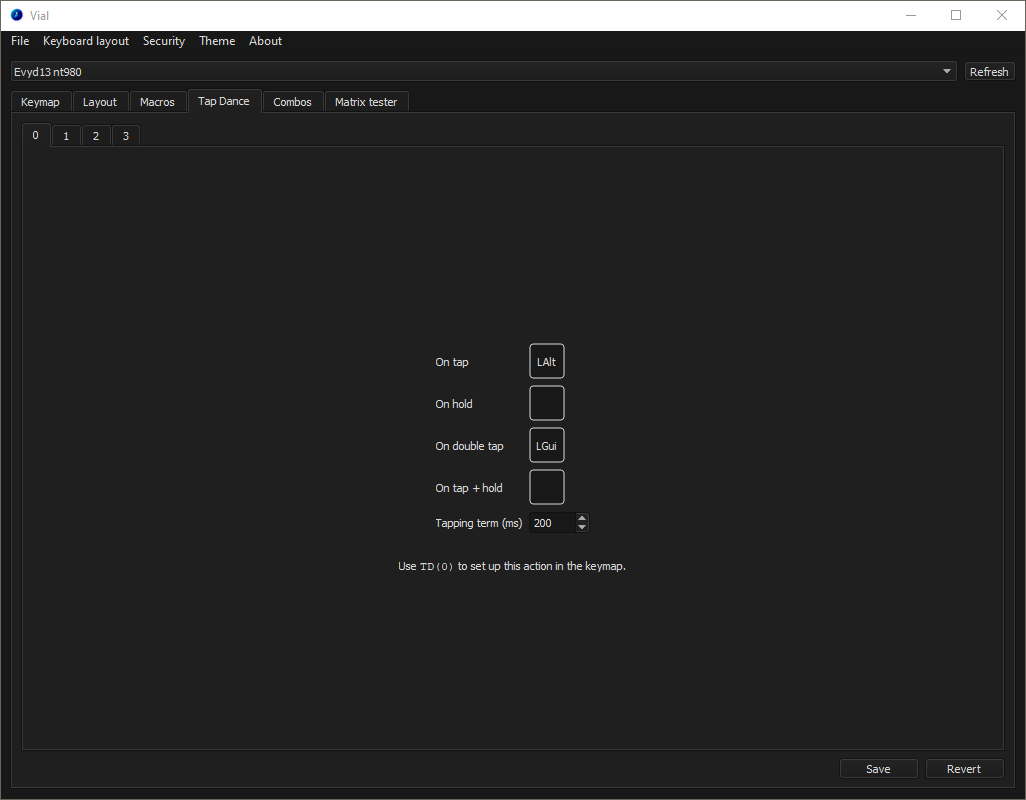Switch to the Keymap tab
The width and height of the screenshot is (1026, 800).
[40, 102]
